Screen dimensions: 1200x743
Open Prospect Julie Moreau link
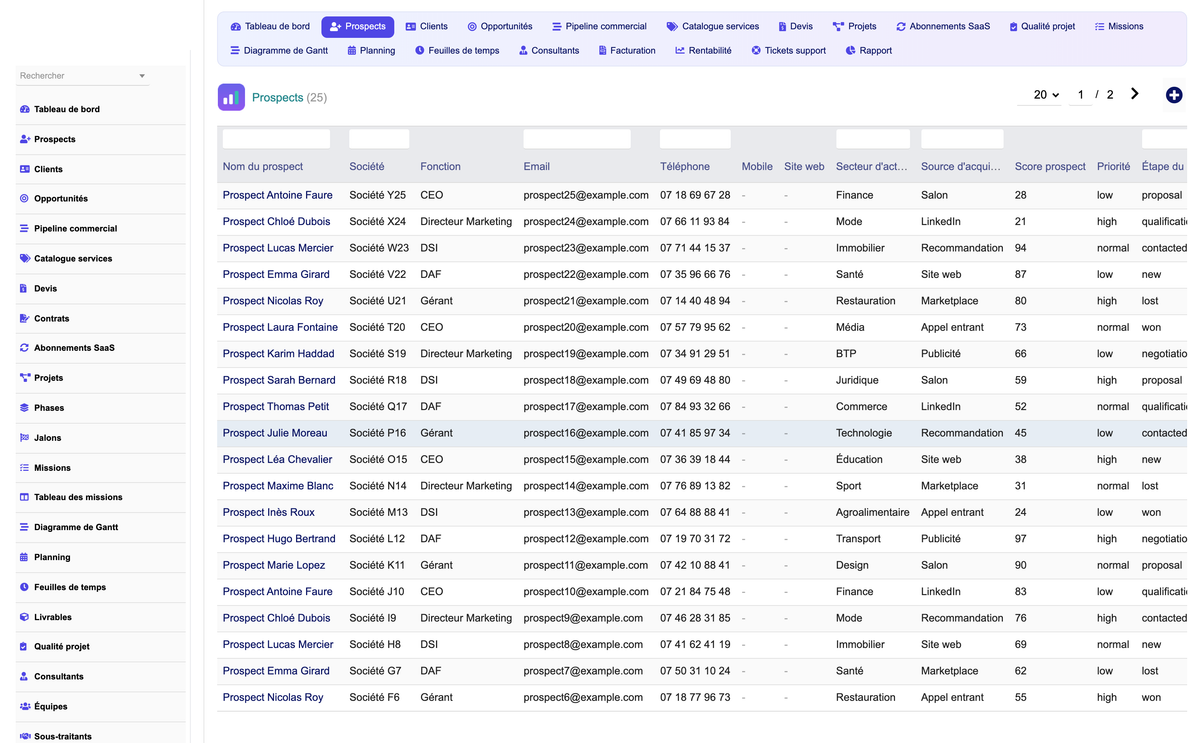coord(275,433)
